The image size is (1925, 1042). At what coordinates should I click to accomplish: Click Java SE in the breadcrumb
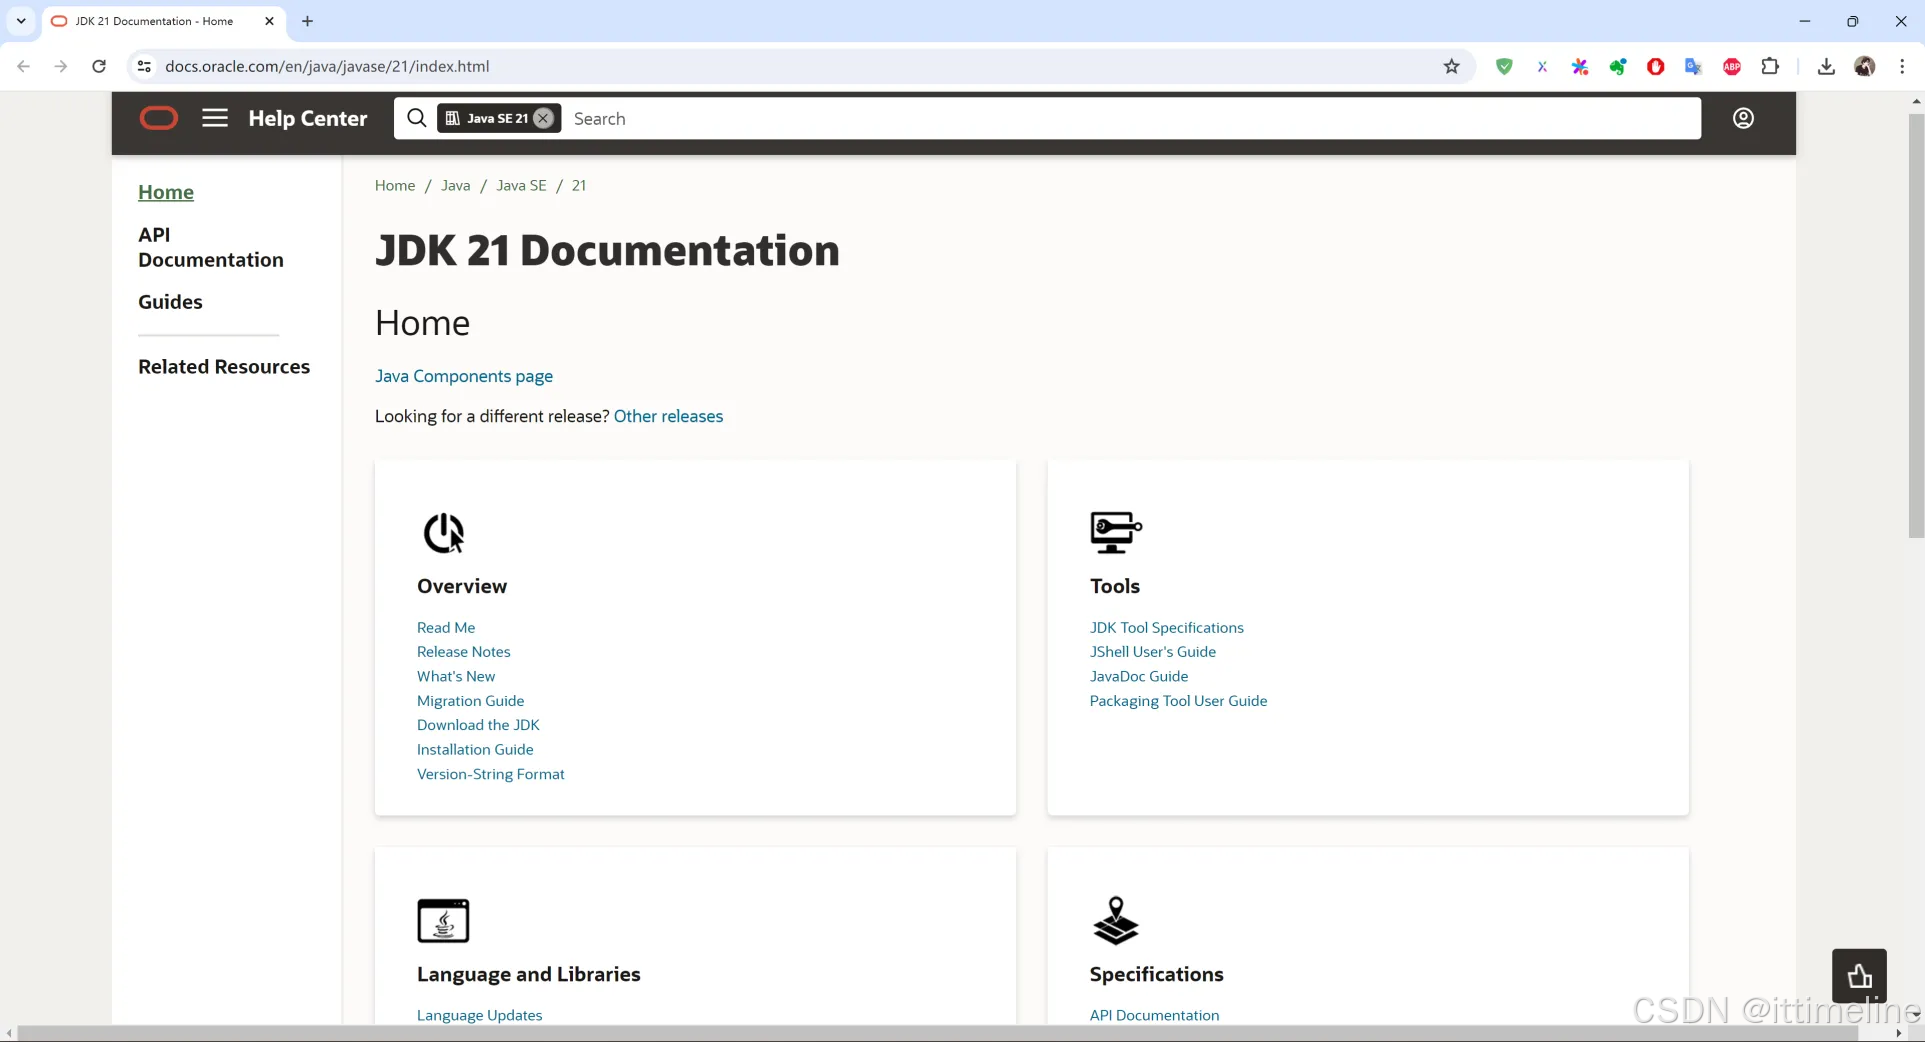[x=521, y=185]
